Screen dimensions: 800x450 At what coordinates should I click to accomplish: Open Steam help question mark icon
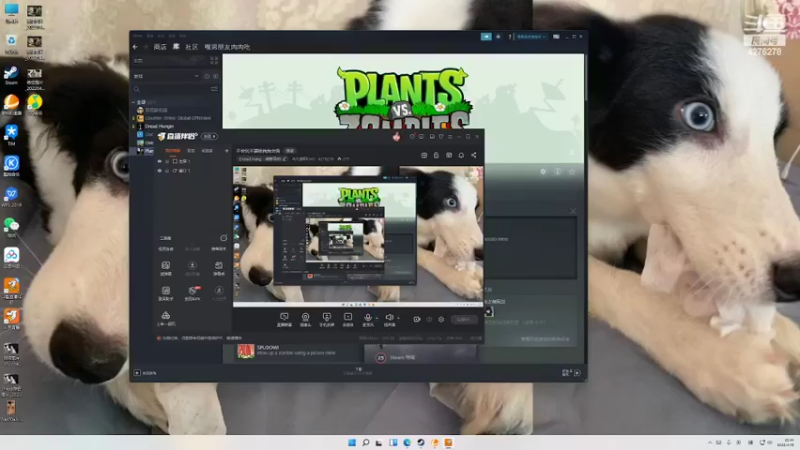click(510, 37)
